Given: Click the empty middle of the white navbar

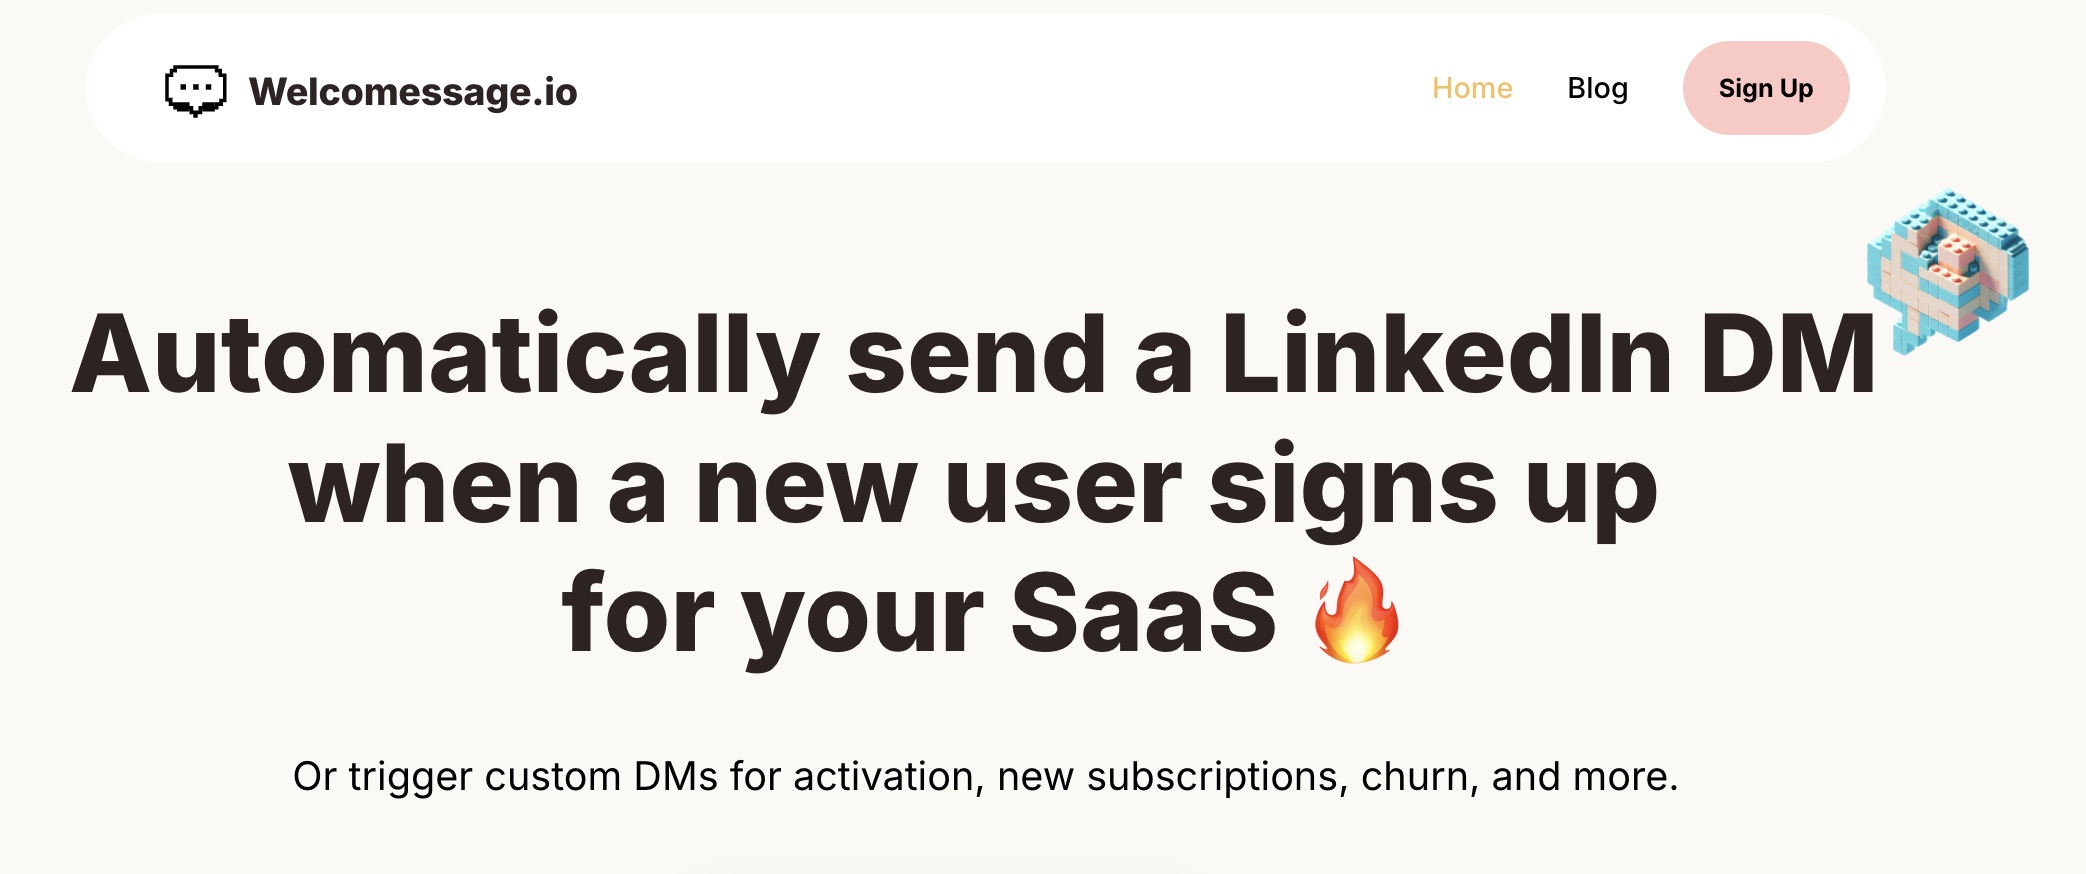Looking at the screenshot, I should [1000, 88].
